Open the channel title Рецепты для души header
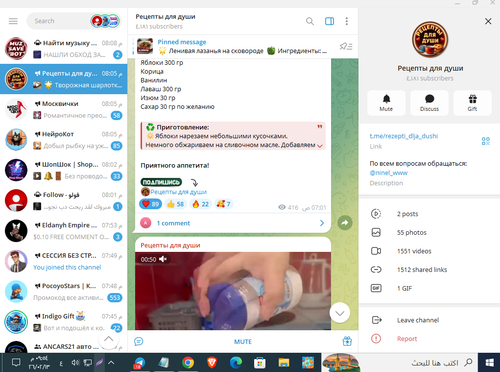This screenshot has width=500, height=372. [165, 17]
